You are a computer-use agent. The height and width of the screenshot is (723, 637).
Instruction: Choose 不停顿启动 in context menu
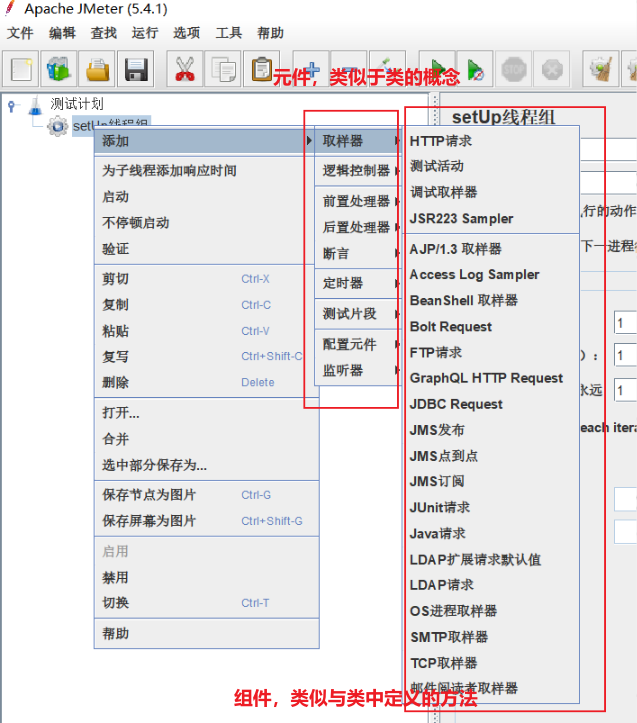click(204, 223)
